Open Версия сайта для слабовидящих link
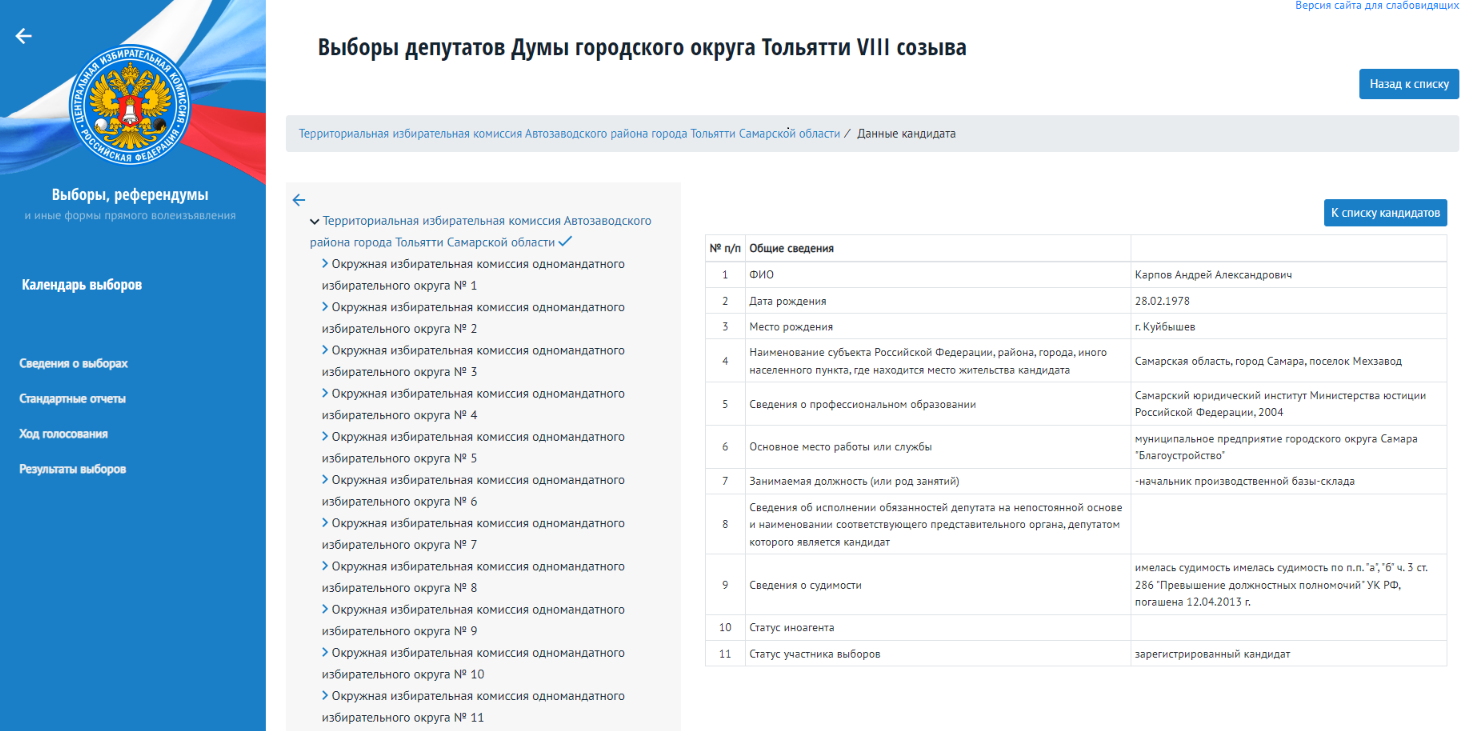The height and width of the screenshot is (731, 1464). click(x=1377, y=6)
